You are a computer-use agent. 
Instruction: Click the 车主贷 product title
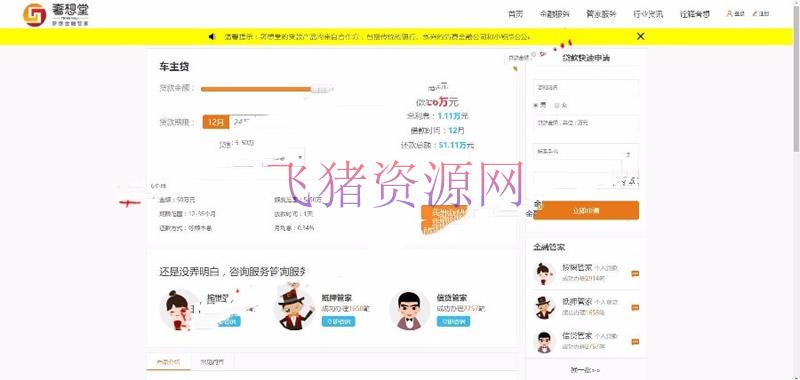(x=174, y=67)
